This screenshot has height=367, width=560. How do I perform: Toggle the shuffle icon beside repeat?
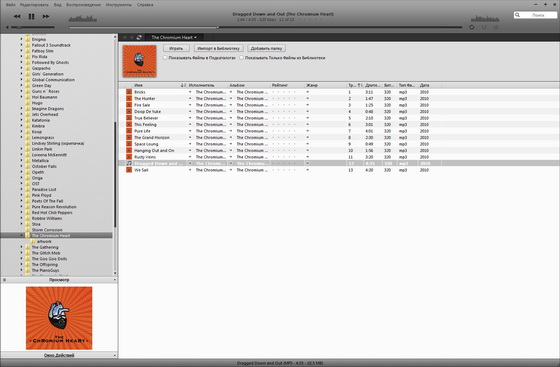tap(484, 27)
